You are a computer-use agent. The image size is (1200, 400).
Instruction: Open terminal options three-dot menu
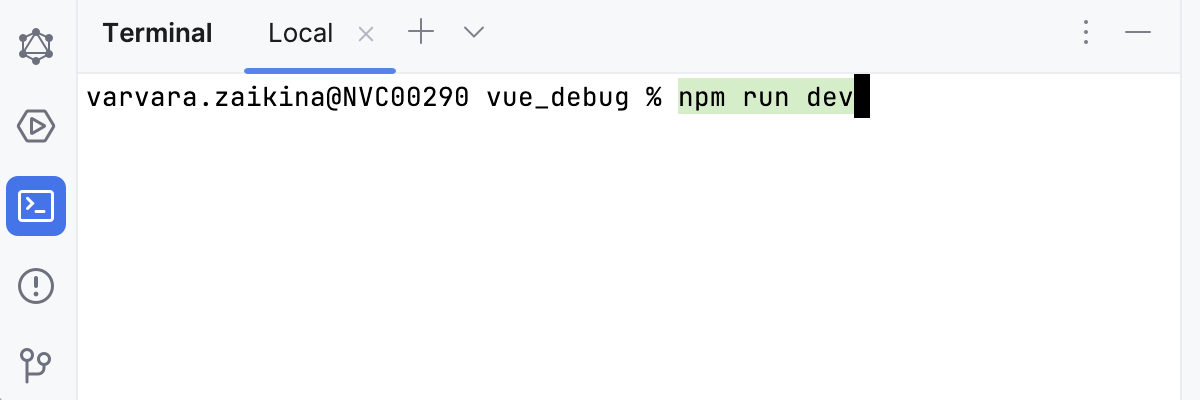click(1085, 33)
